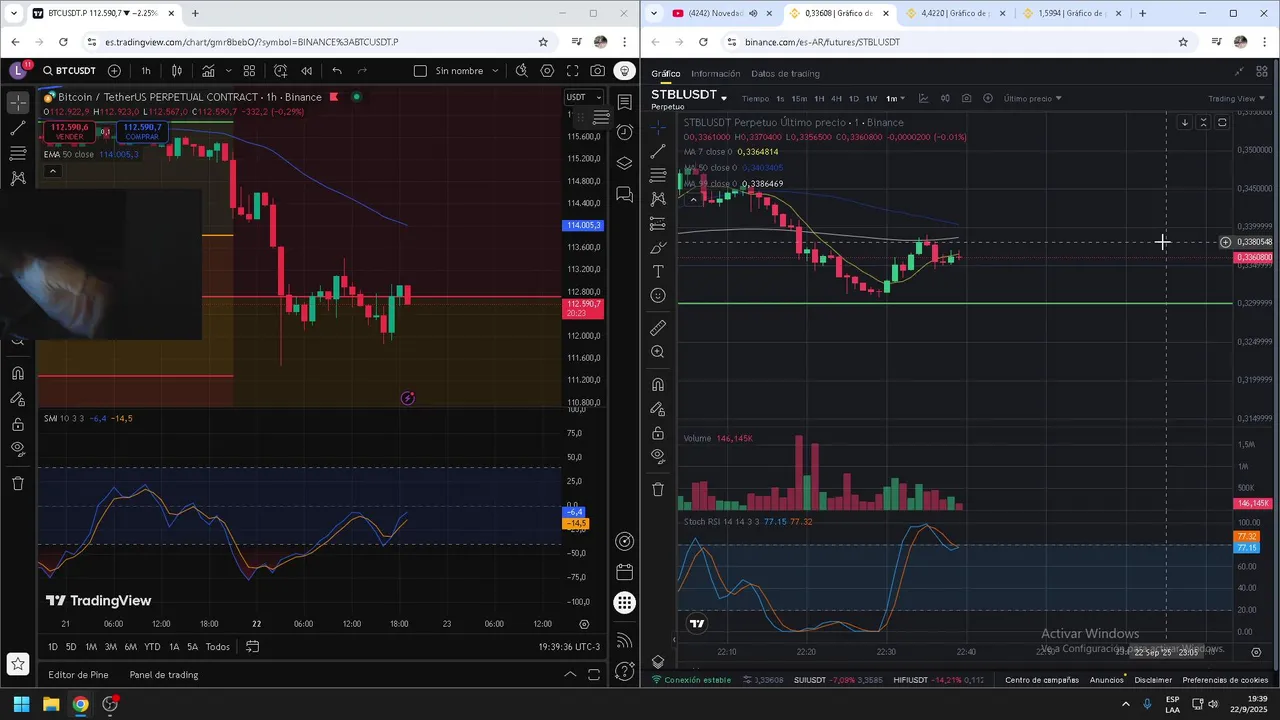
Task: Undo last action in TradingView toolbar
Action: (x=337, y=71)
